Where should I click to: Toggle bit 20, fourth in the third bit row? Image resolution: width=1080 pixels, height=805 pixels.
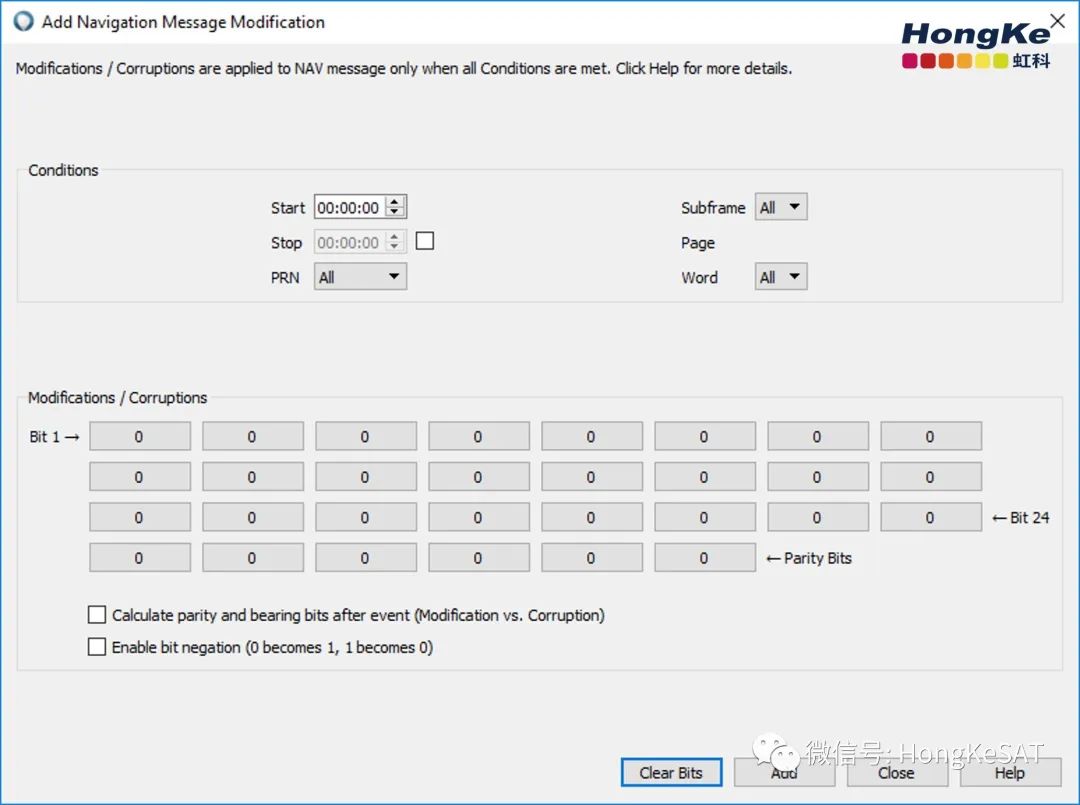tap(479, 517)
